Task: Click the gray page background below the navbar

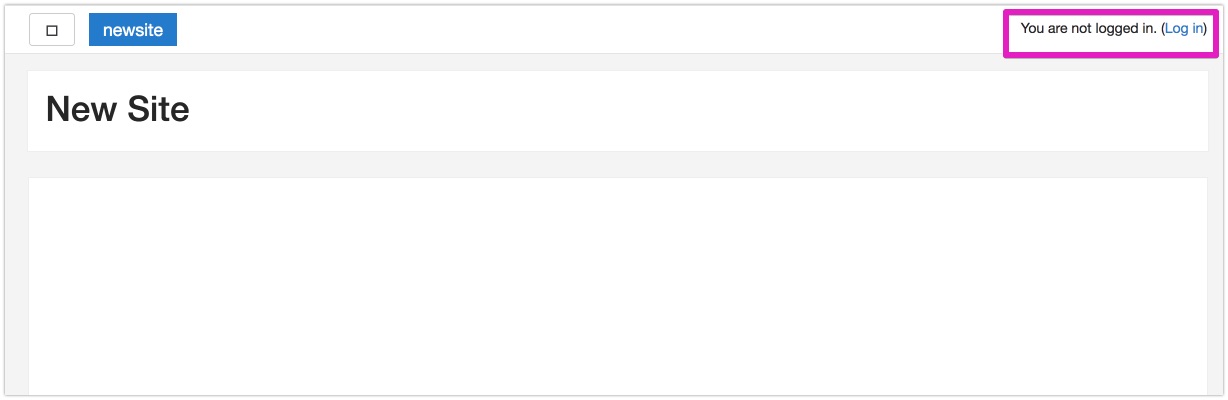Action: (x=618, y=164)
